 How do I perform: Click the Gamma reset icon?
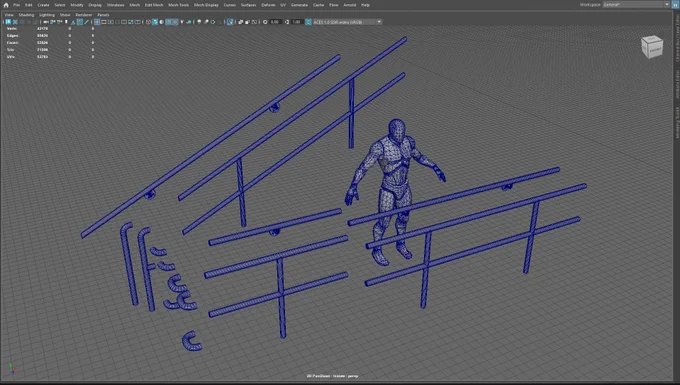click(x=287, y=22)
